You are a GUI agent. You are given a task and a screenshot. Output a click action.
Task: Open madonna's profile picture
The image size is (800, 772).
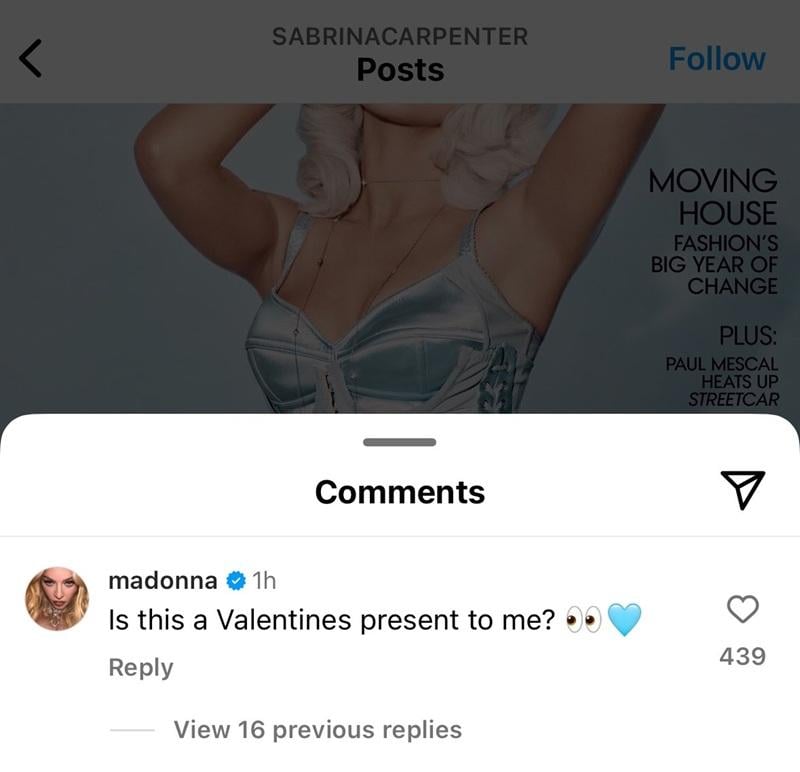57,599
